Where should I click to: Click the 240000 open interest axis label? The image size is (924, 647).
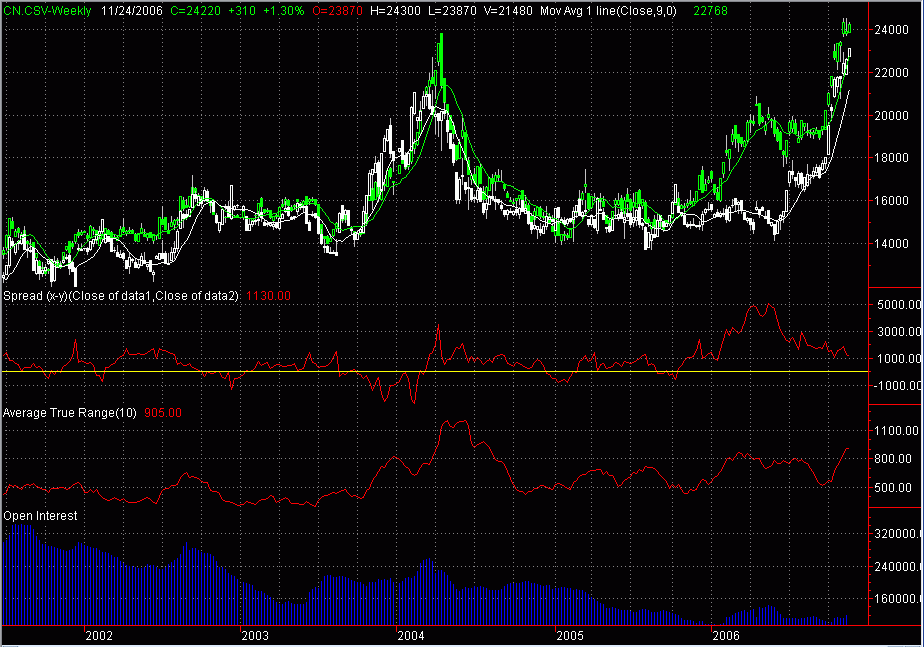[897, 566]
